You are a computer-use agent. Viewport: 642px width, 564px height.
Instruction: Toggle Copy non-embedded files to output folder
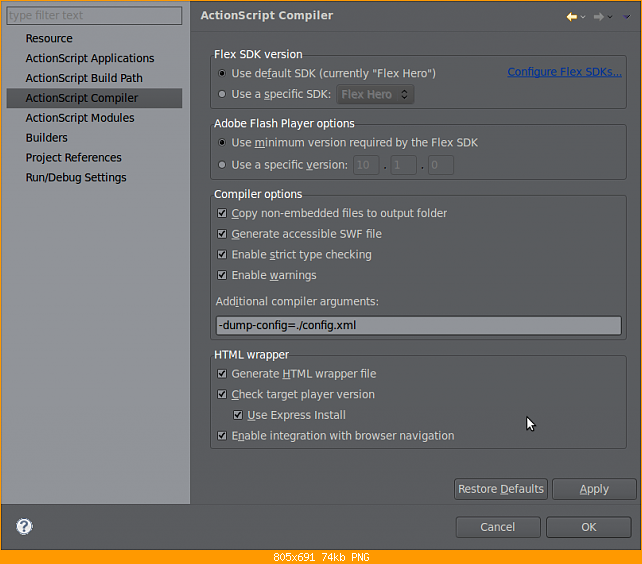222,213
